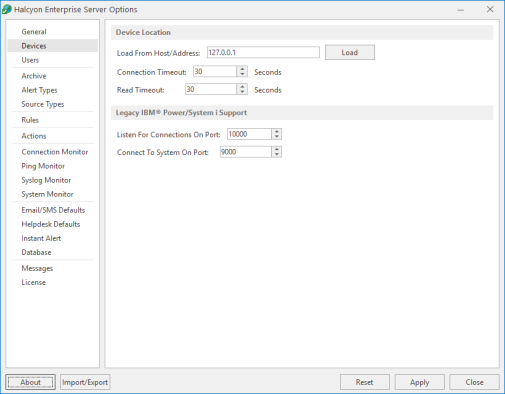Open Import/Export dialog
The height and width of the screenshot is (394, 505).
(85, 382)
